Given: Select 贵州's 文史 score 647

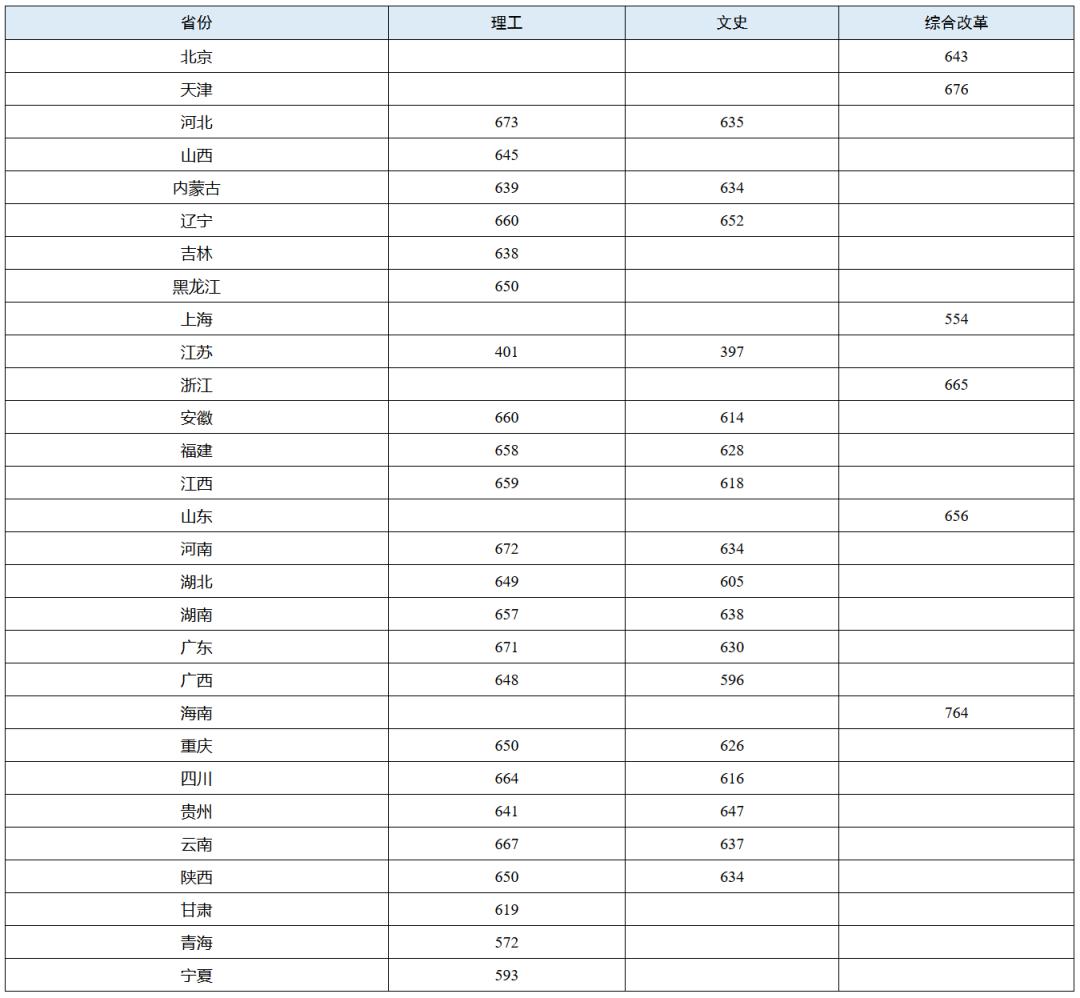Looking at the screenshot, I should coord(731,811).
